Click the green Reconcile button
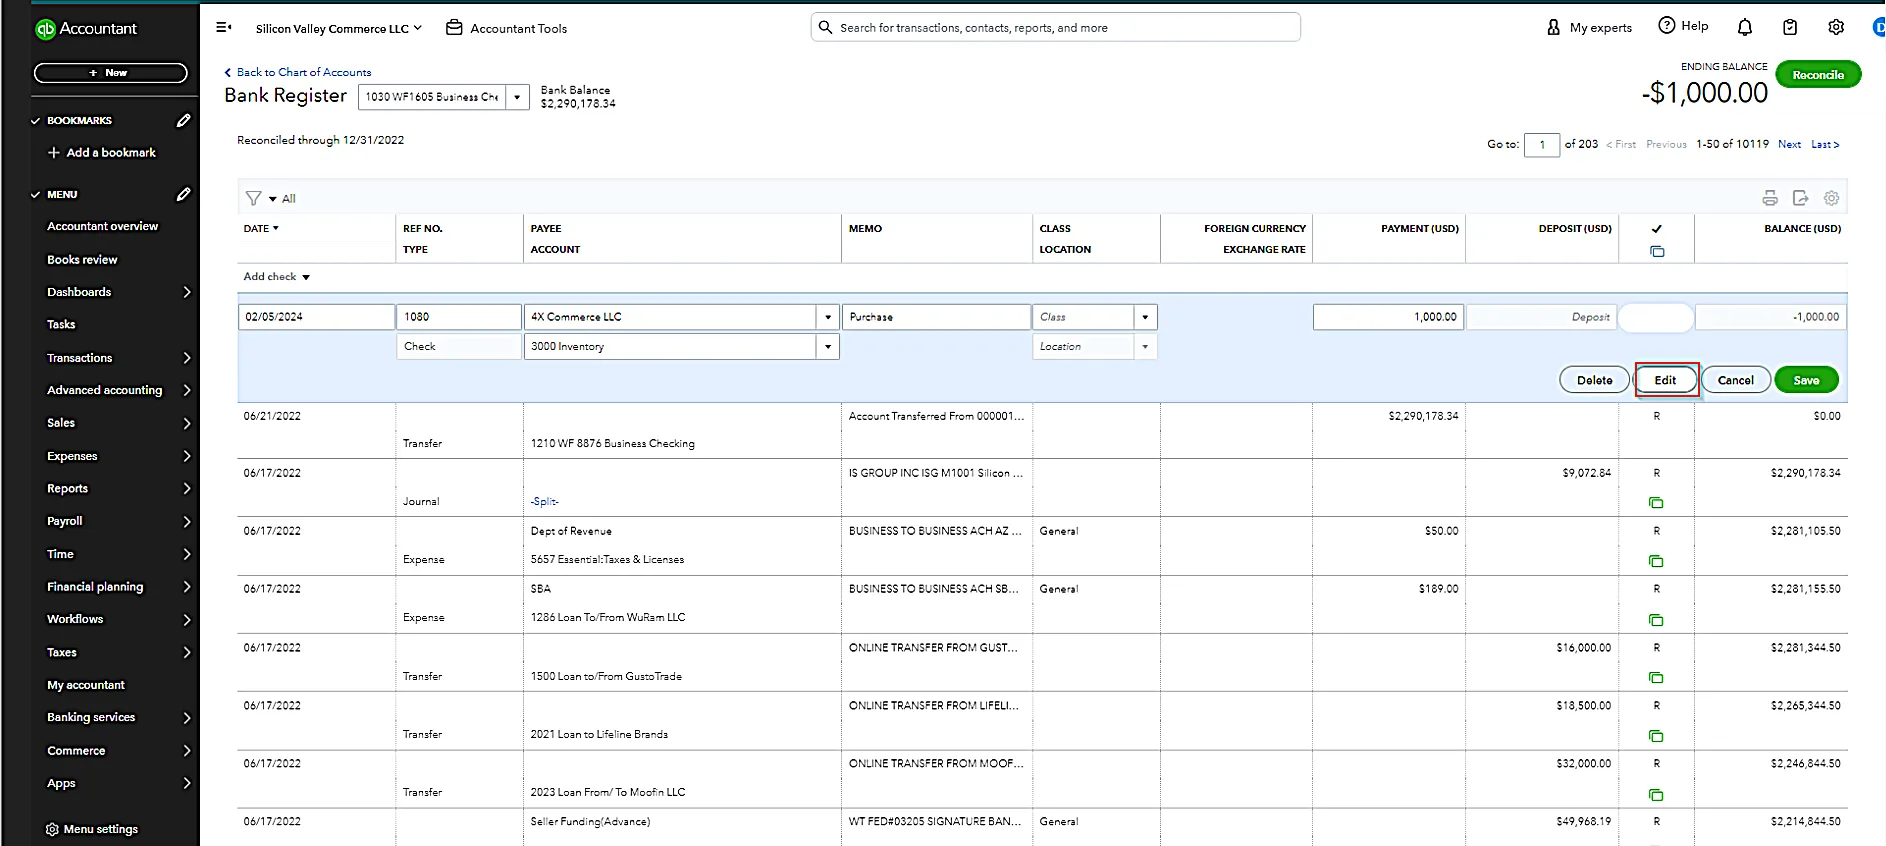1886x846 pixels. [1818, 75]
